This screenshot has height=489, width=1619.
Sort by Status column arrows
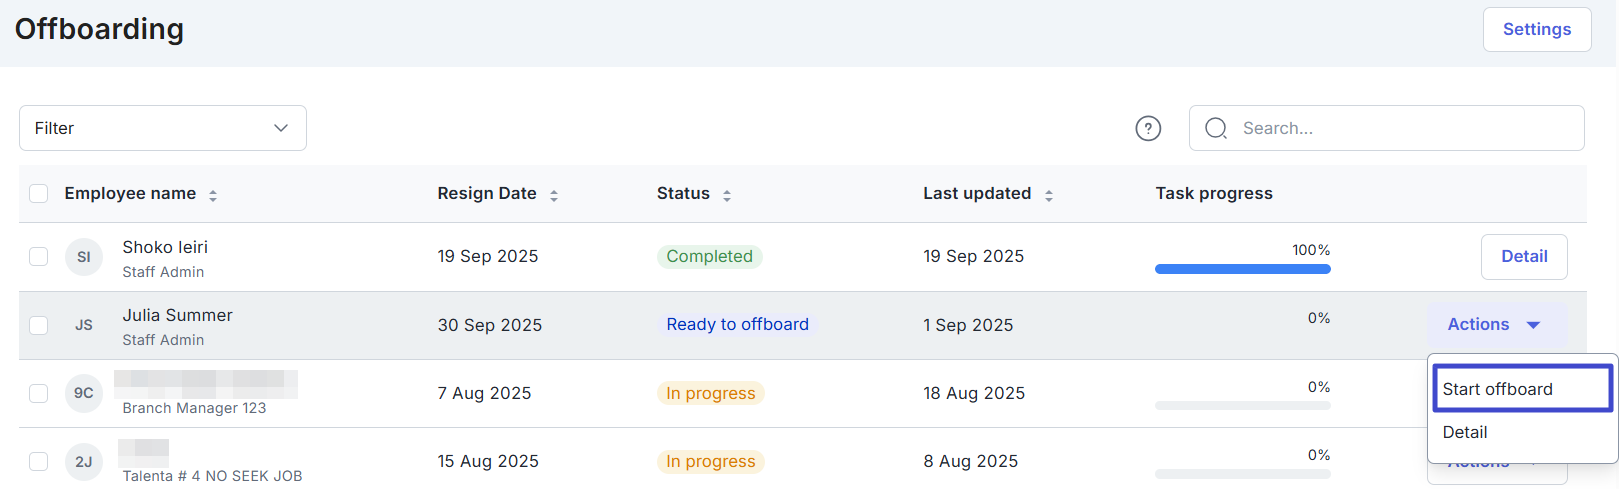tap(727, 196)
